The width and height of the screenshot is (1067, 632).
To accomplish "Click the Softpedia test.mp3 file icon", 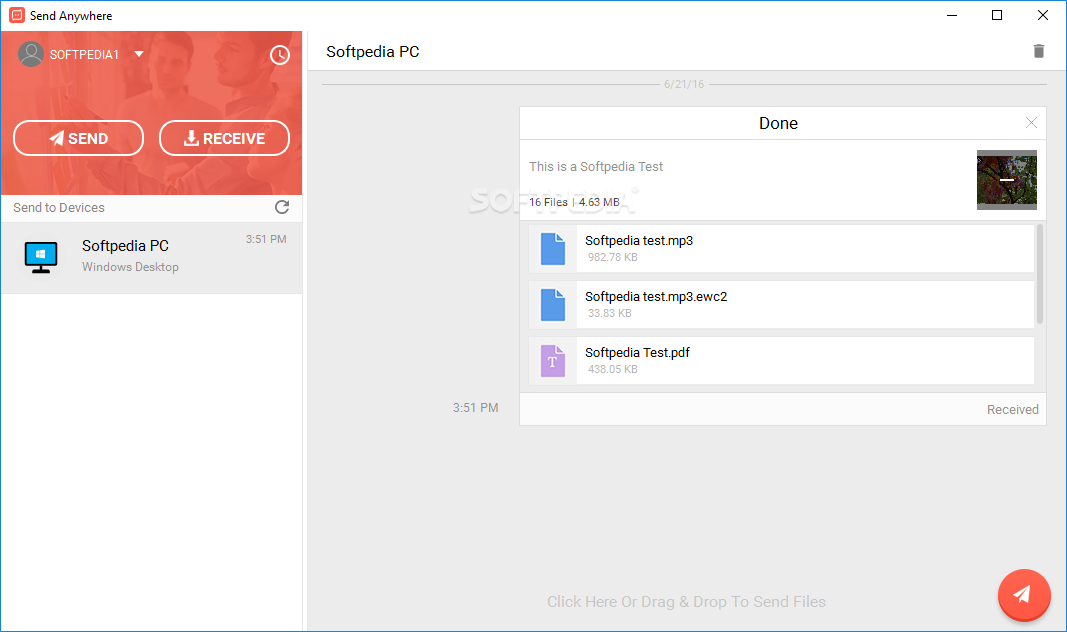I will (553, 248).
